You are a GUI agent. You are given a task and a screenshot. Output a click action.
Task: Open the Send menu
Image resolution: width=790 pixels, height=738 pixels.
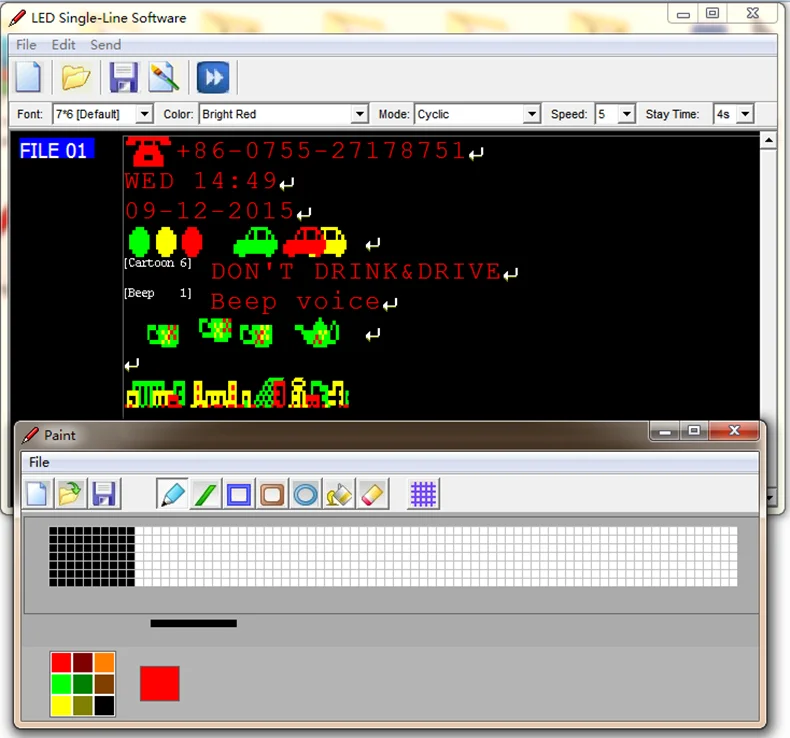[105, 45]
